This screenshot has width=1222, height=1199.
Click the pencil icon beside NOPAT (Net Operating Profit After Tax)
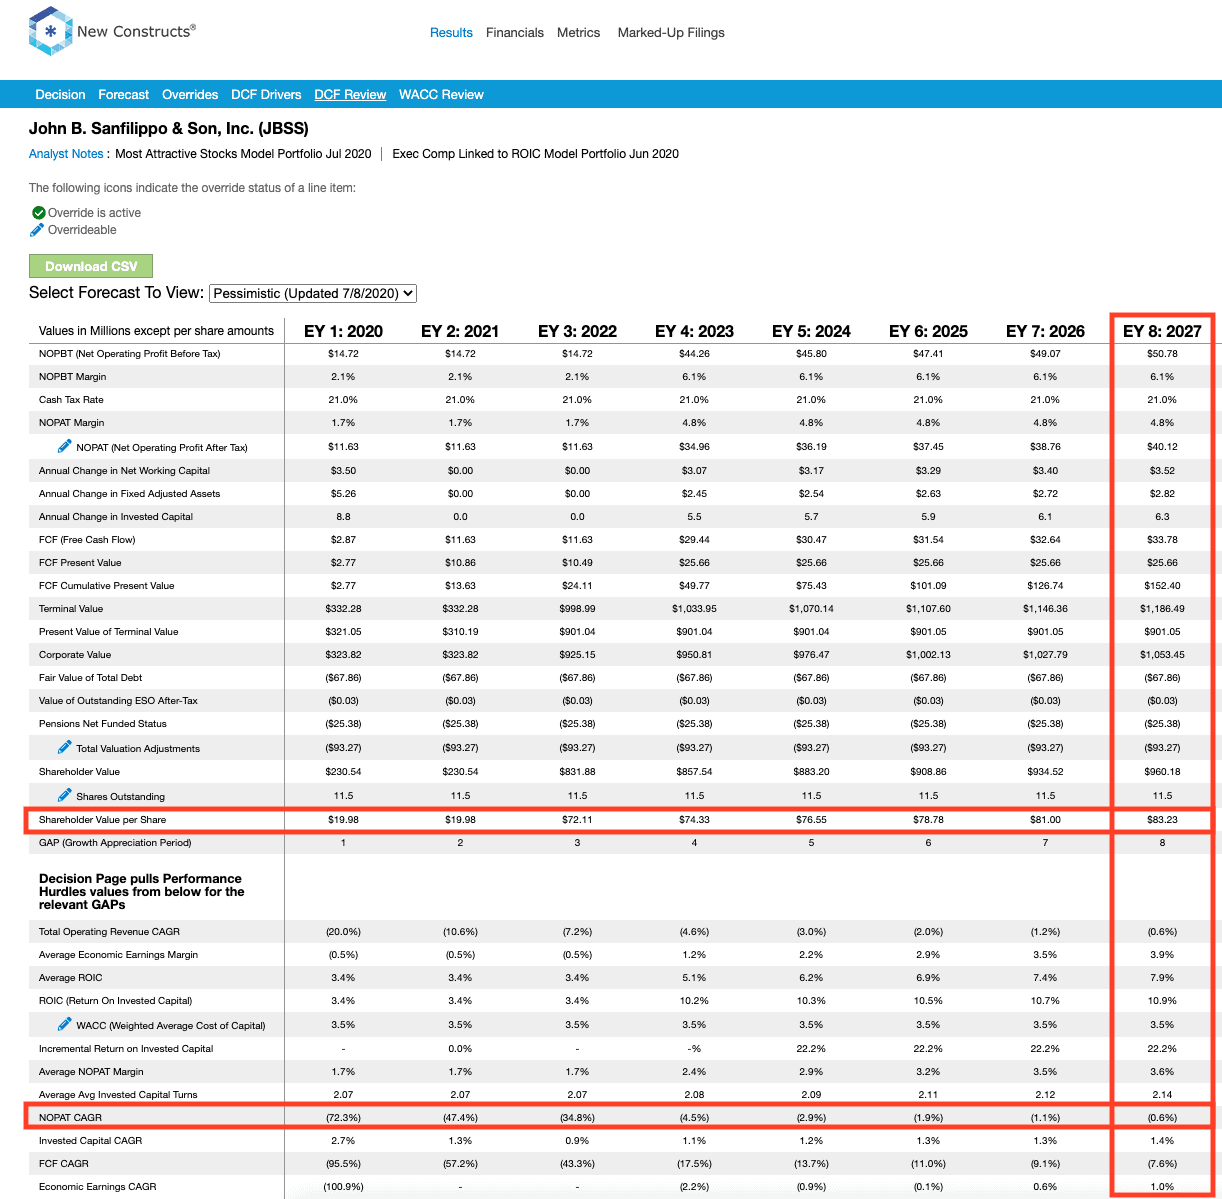tap(65, 446)
